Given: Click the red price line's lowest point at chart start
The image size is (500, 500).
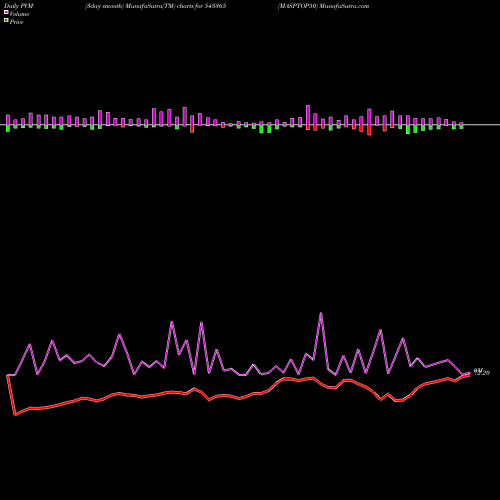Looking at the screenshot, I should coord(15,415).
